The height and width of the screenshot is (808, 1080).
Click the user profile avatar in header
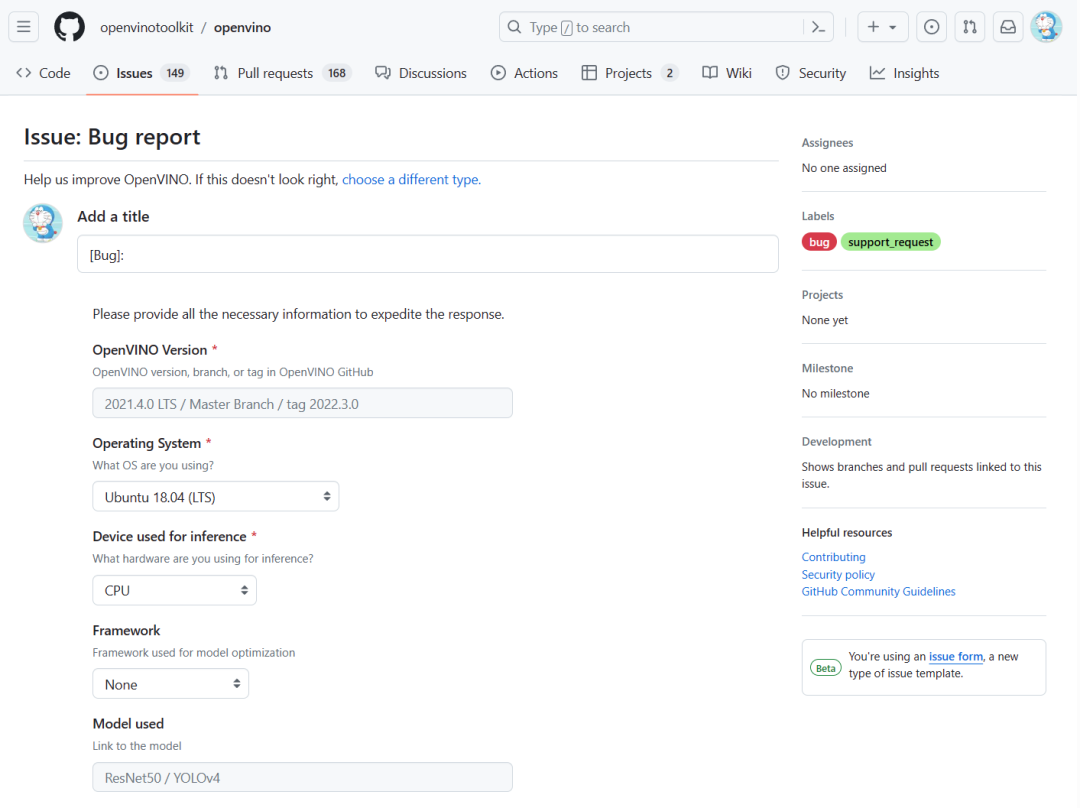(x=1046, y=27)
